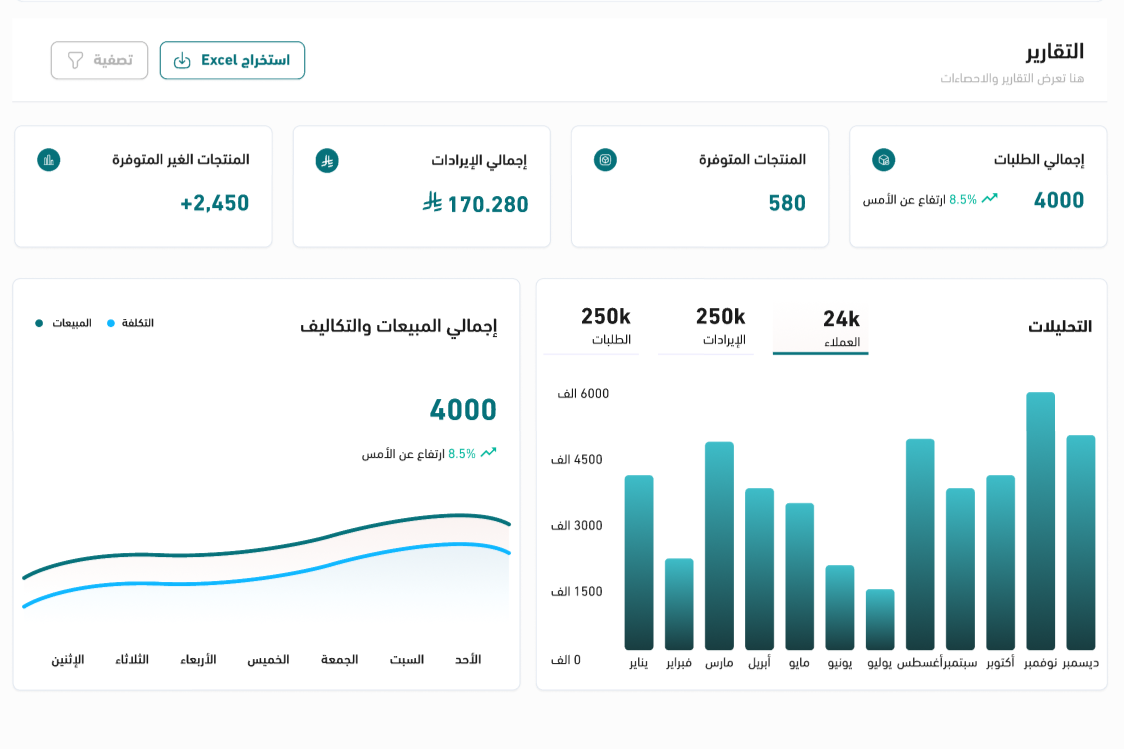
Task: Open the تصفية filter dropdown
Action: [99, 61]
